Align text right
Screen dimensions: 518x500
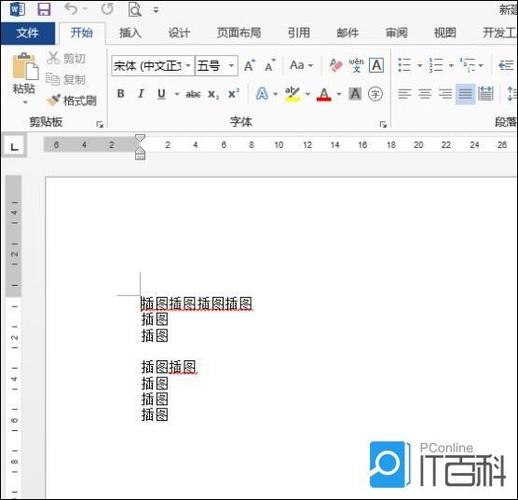pos(445,94)
